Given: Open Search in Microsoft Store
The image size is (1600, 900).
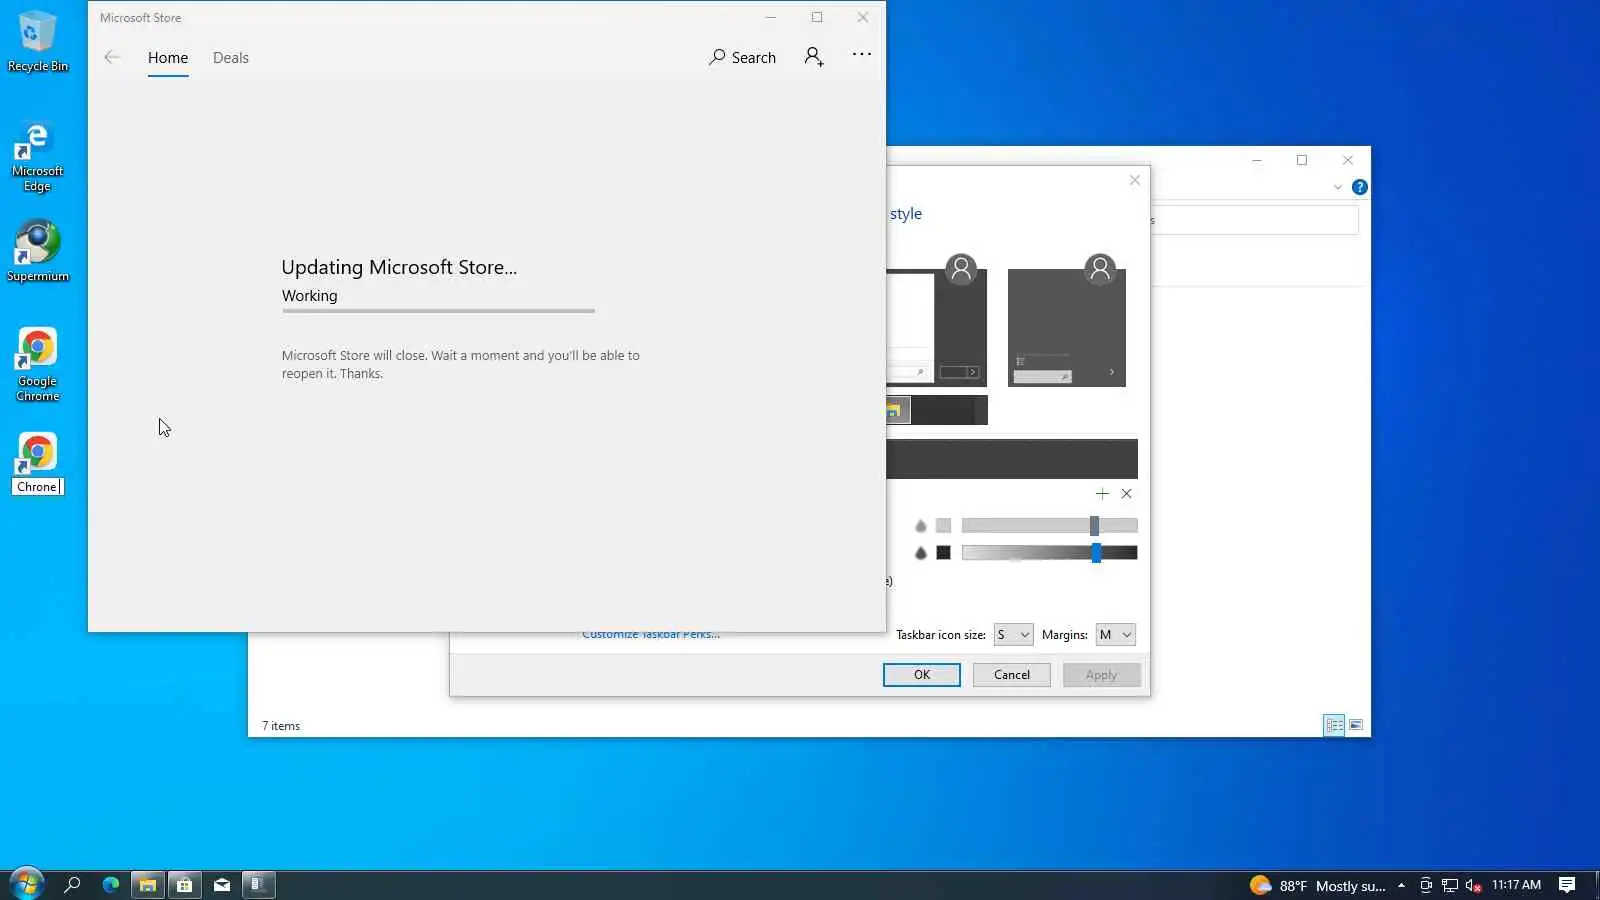Looking at the screenshot, I should click(742, 58).
